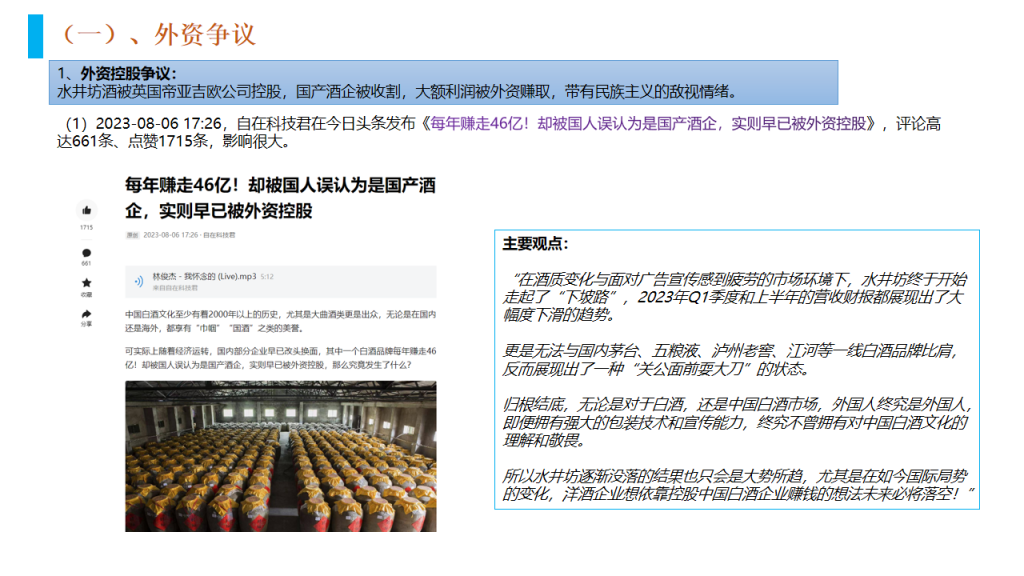Play audio using the blue speaker icon
This screenshot has height=576, width=1024.
pos(136,281)
